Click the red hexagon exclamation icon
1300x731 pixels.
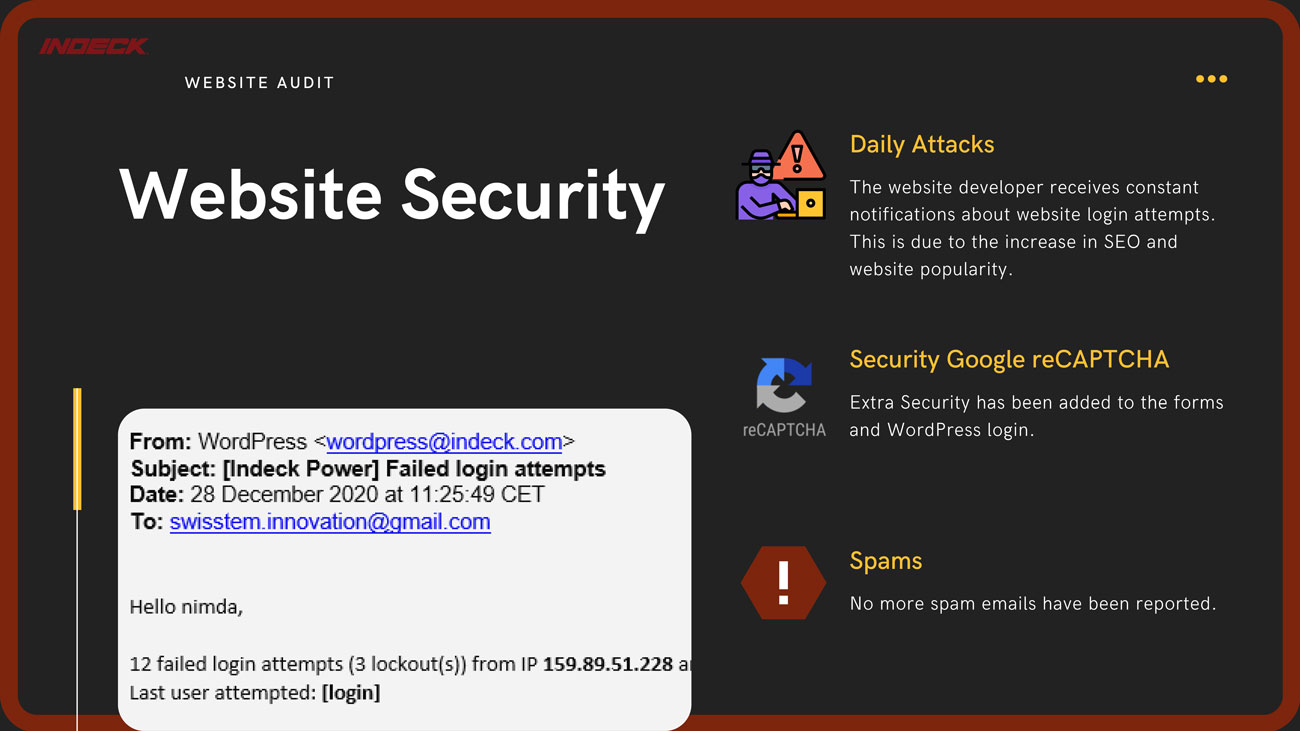click(x=783, y=582)
